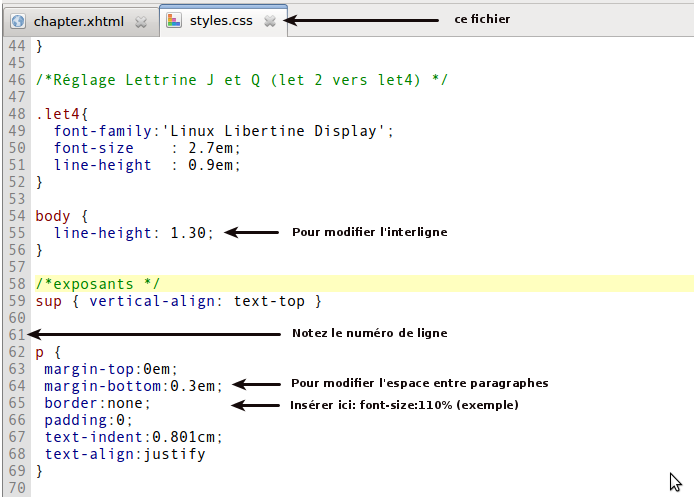The height and width of the screenshot is (497, 694).
Task: Click the styles.css file type icon
Action: pyautogui.click(x=175, y=20)
